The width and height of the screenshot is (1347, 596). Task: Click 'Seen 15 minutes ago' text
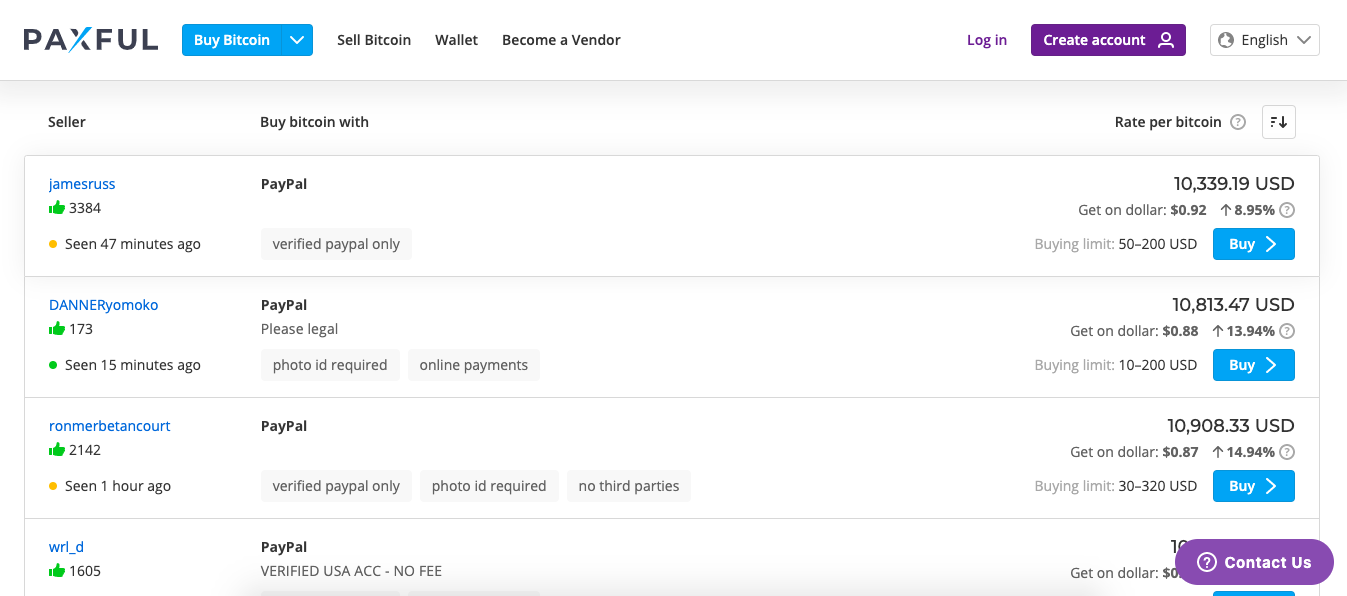(x=133, y=365)
